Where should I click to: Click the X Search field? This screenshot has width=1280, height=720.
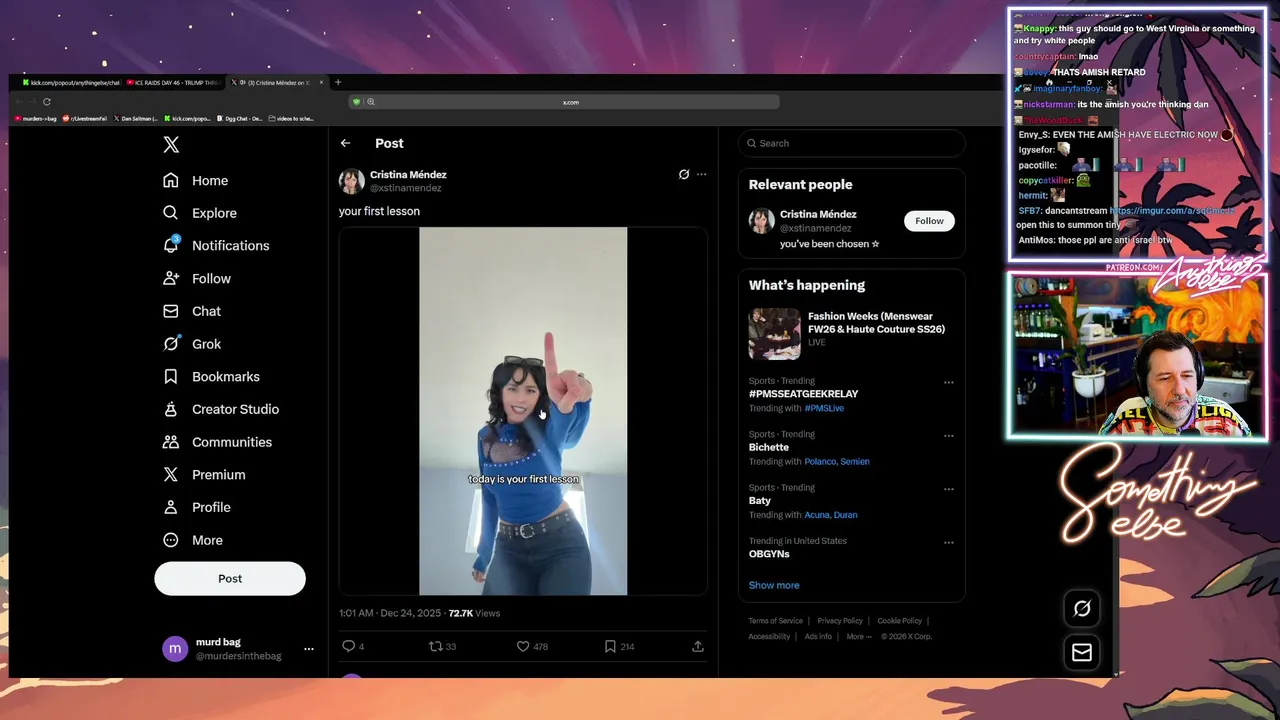pyautogui.click(x=852, y=143)
